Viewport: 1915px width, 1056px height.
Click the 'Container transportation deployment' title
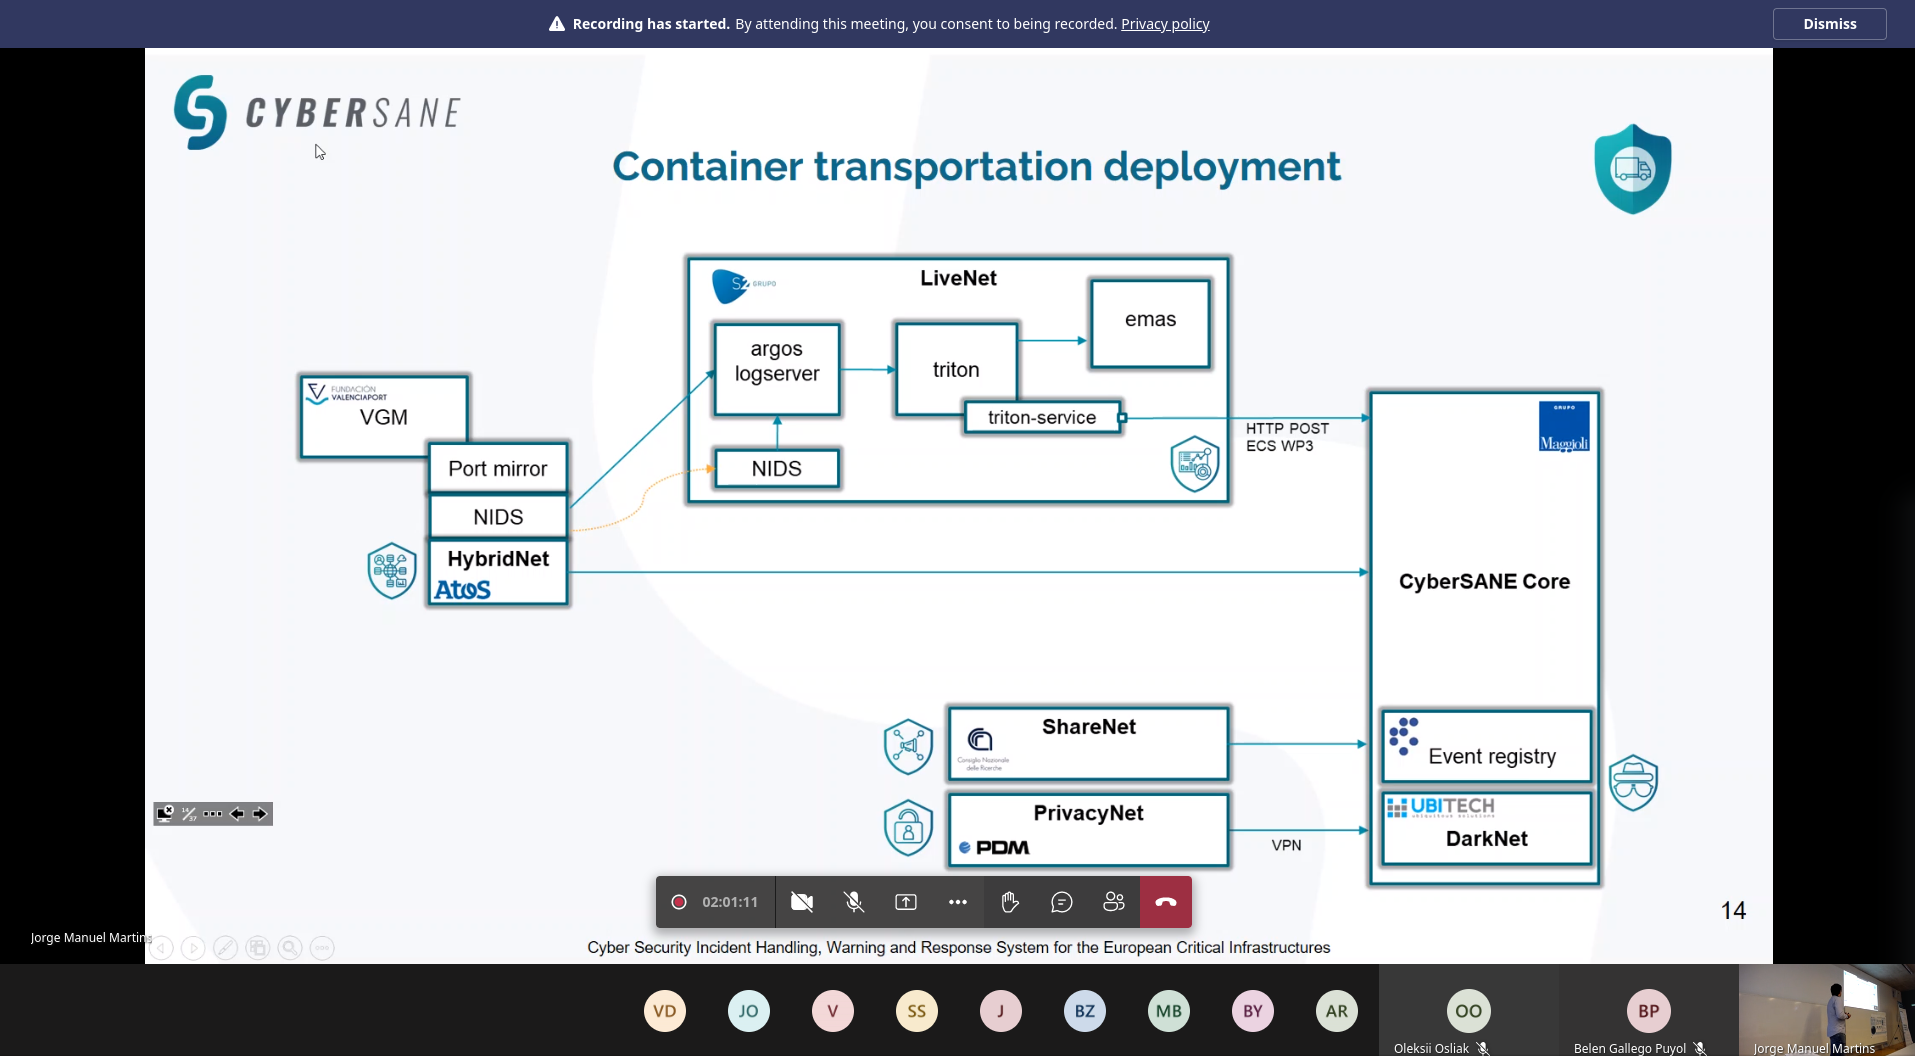976,167
